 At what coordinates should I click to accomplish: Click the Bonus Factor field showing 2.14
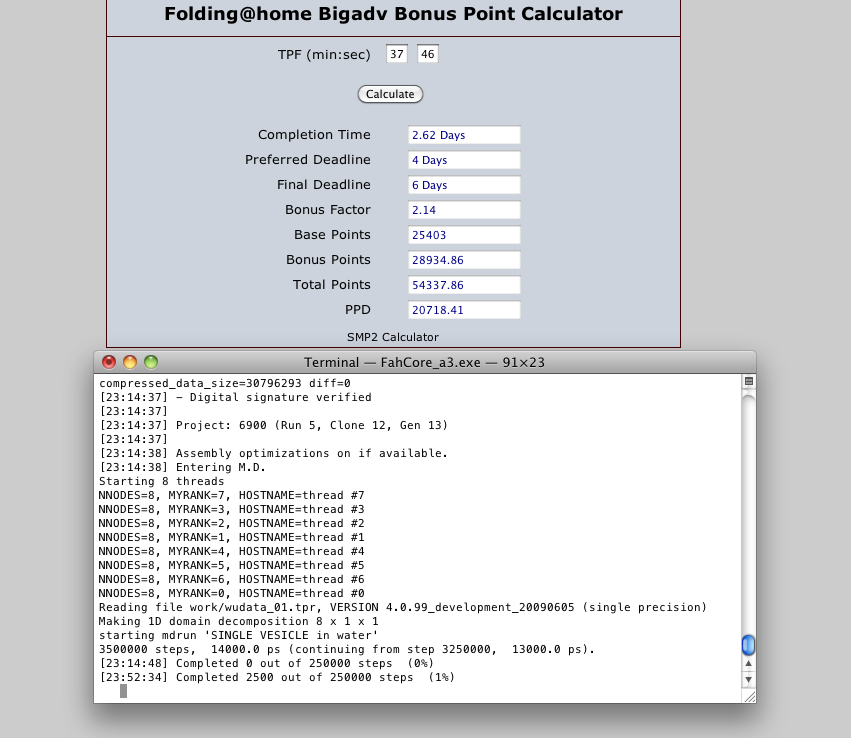[464, 209]
